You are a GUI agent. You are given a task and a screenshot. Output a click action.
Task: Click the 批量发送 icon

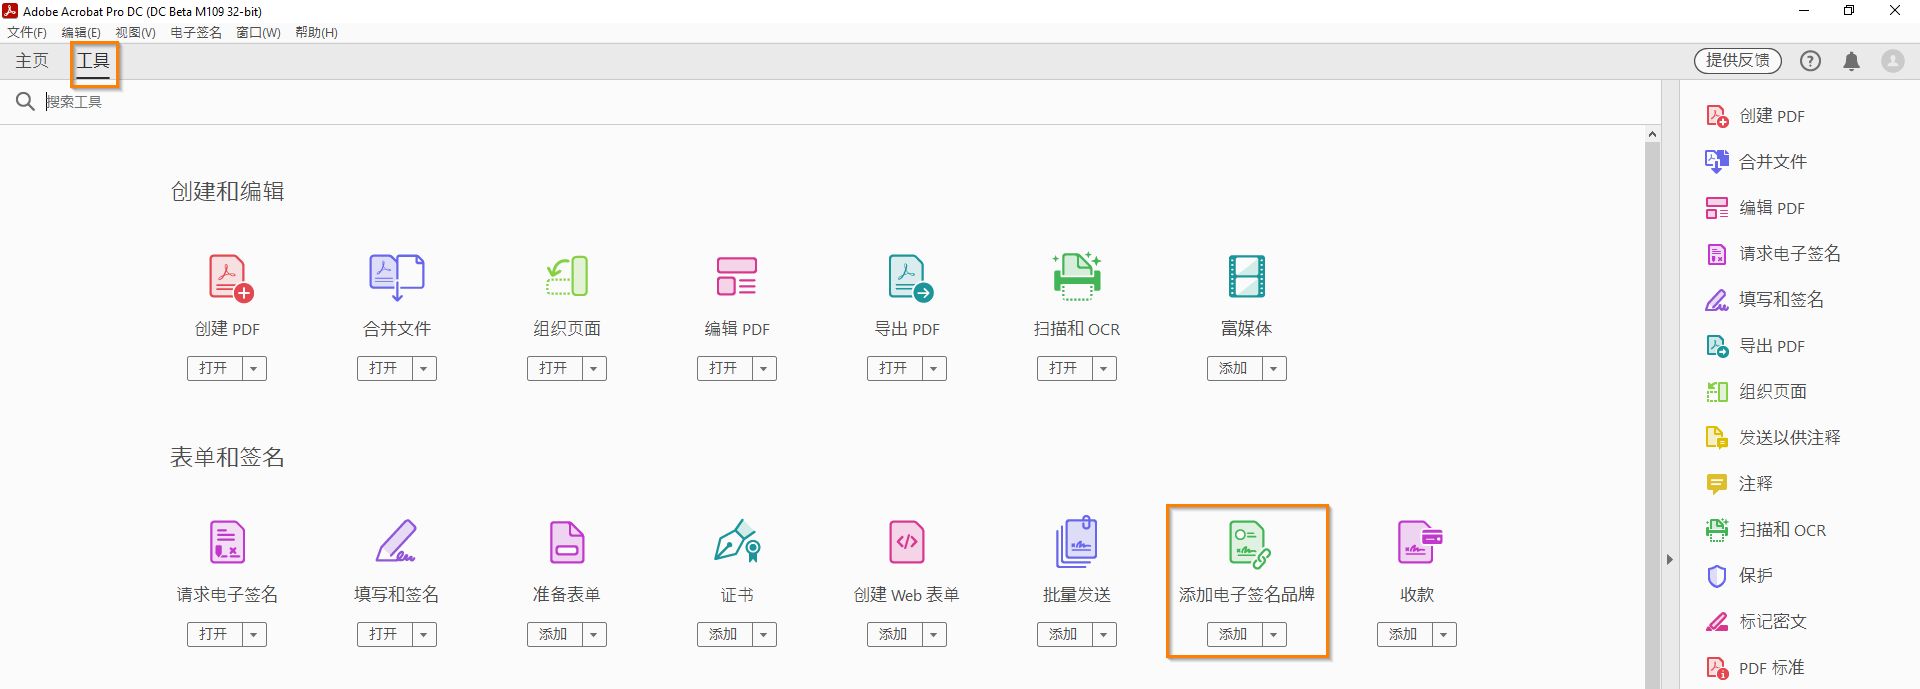point(1077,542)
